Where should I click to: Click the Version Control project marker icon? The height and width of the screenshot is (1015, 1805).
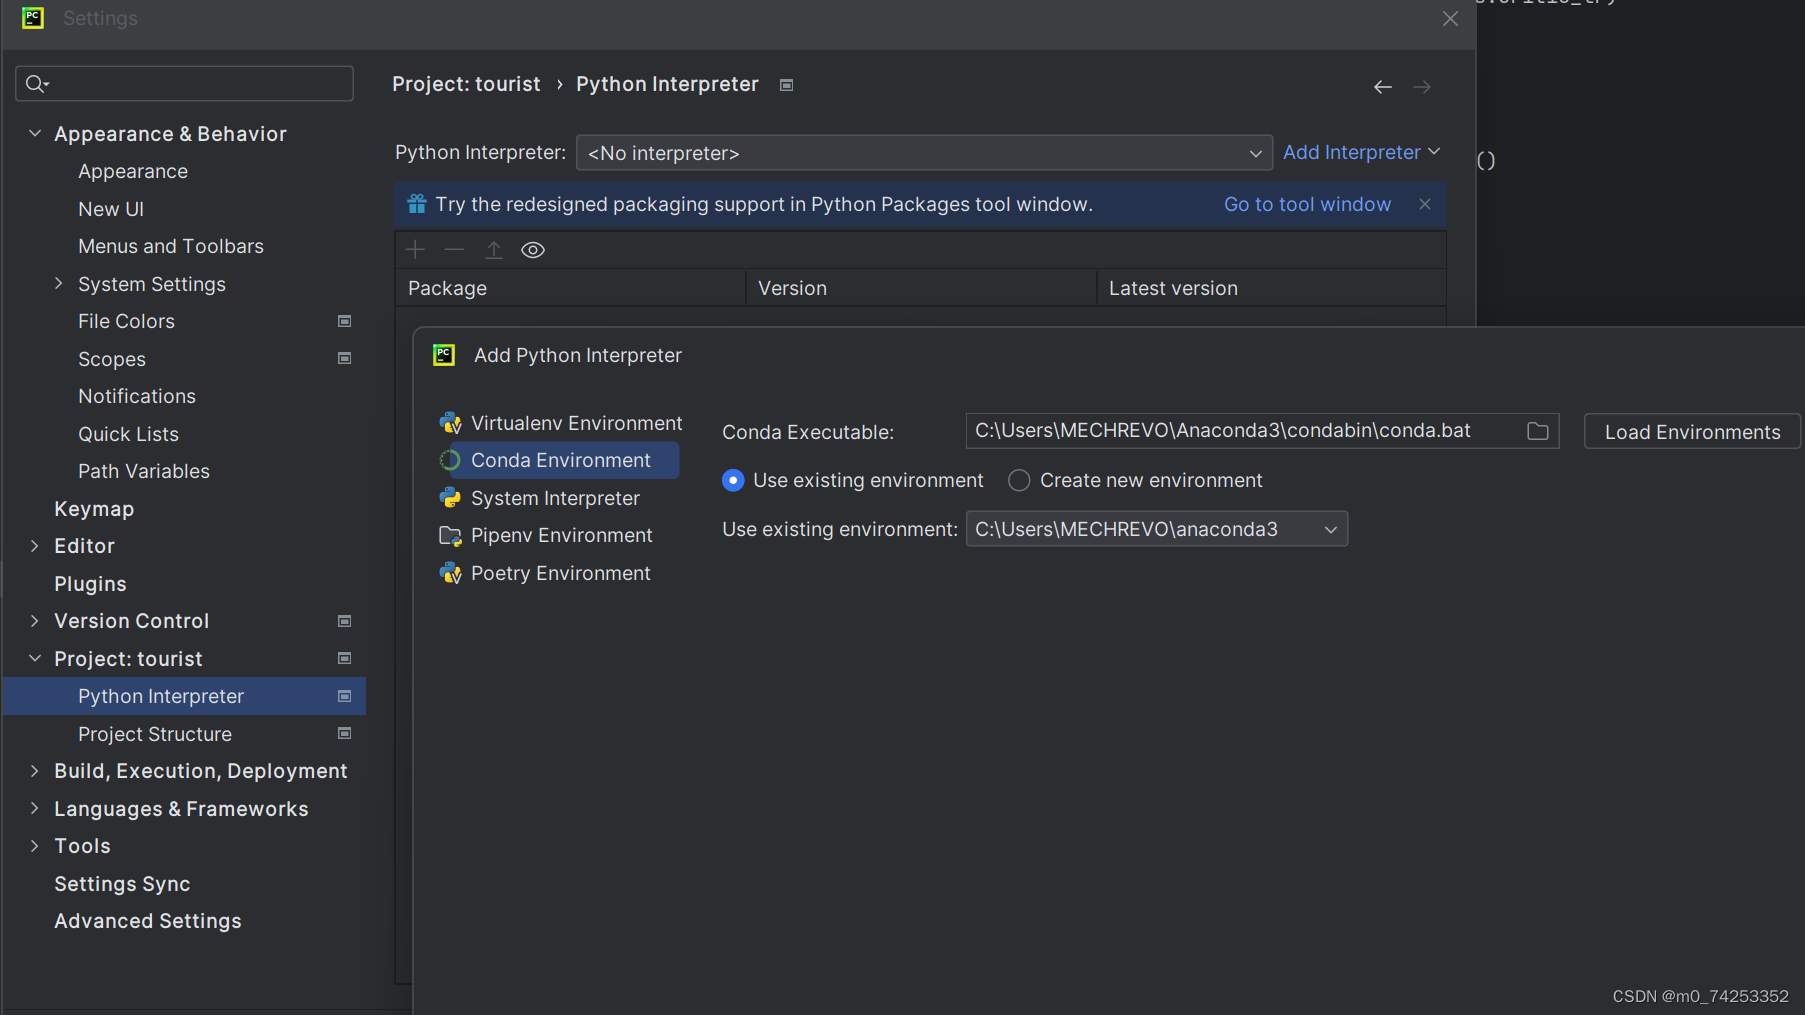click(x=345, y=621)
